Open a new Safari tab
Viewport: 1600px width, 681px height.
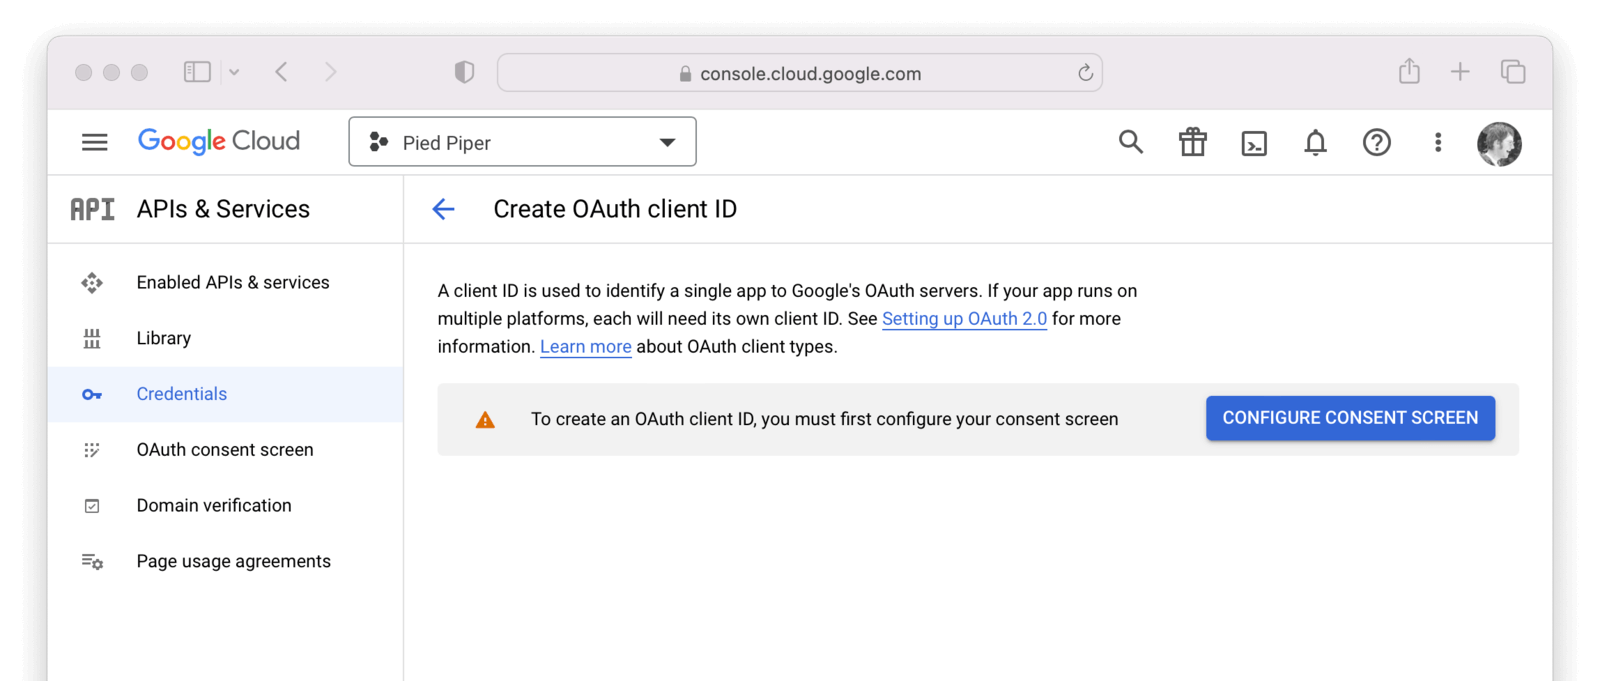click(1460, 72)
